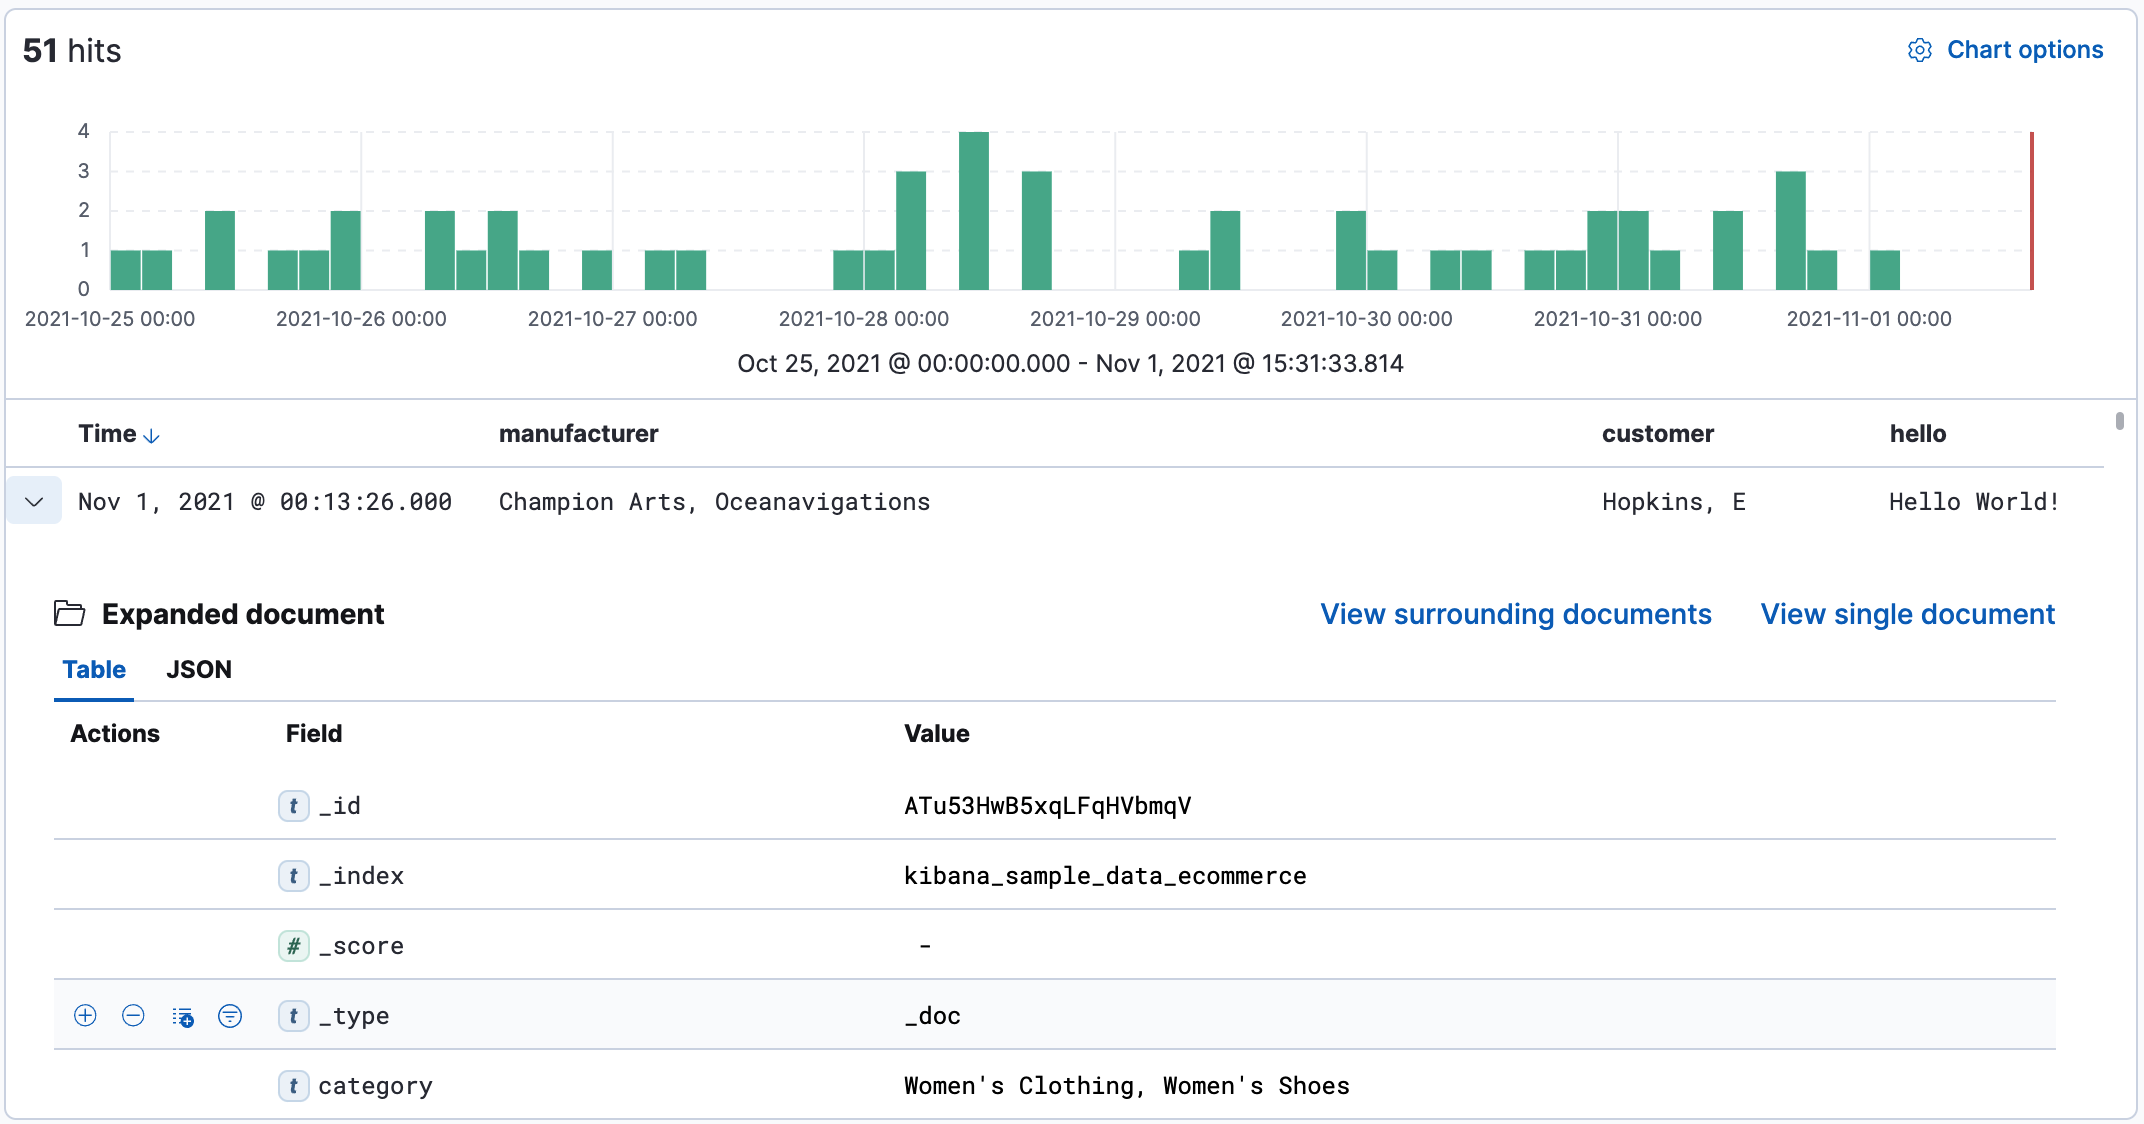Click the tallest histogram bar near 2021-10-28
Screen dimensions: 2144x1124
(973, 210)
